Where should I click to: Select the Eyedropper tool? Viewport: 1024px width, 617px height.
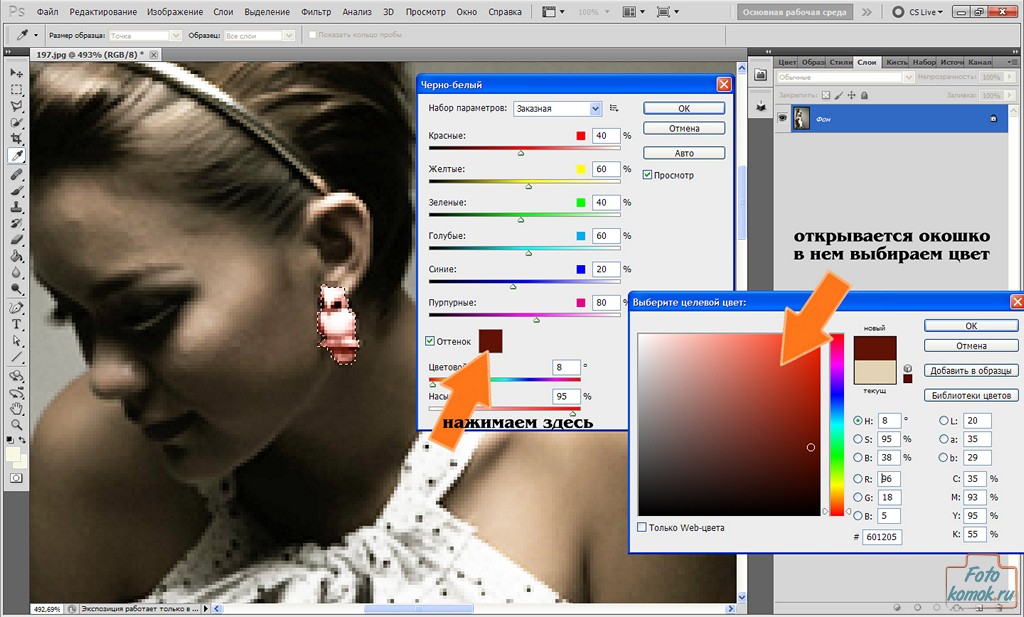(17, 156)
